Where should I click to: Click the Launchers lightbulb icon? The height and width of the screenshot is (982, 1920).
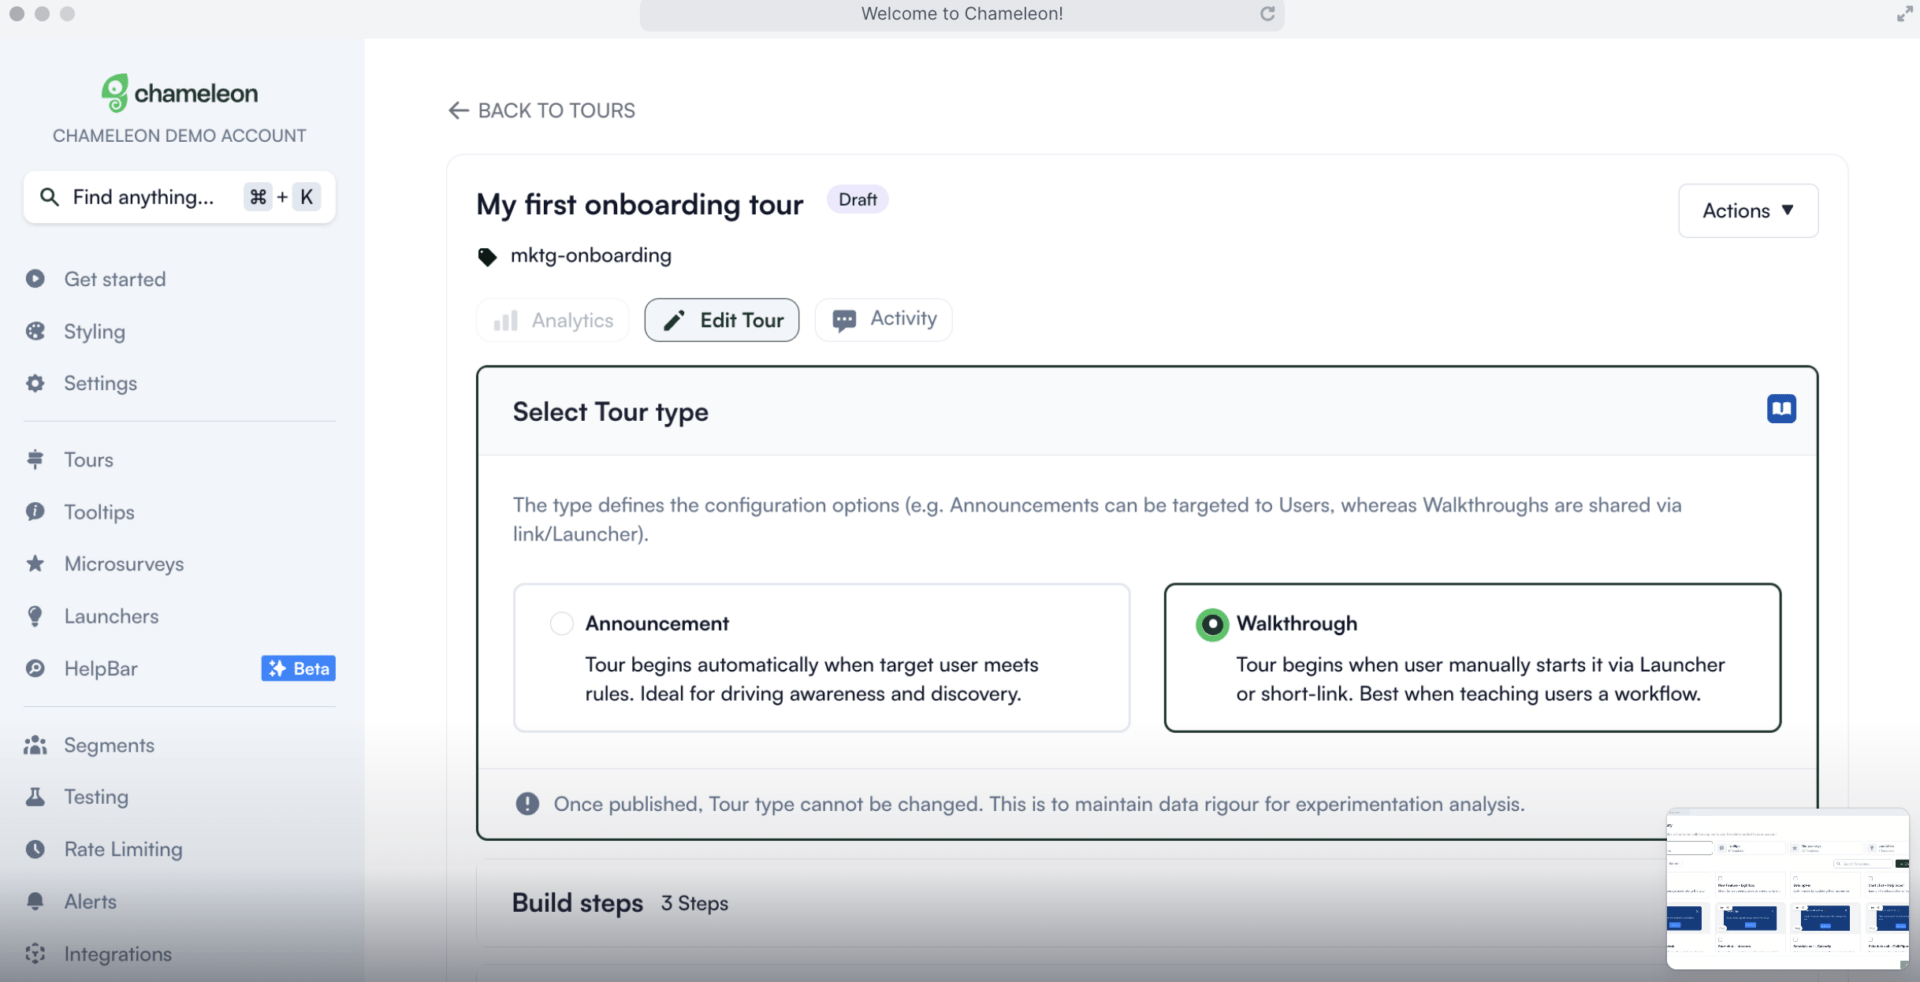click(36, 616)
